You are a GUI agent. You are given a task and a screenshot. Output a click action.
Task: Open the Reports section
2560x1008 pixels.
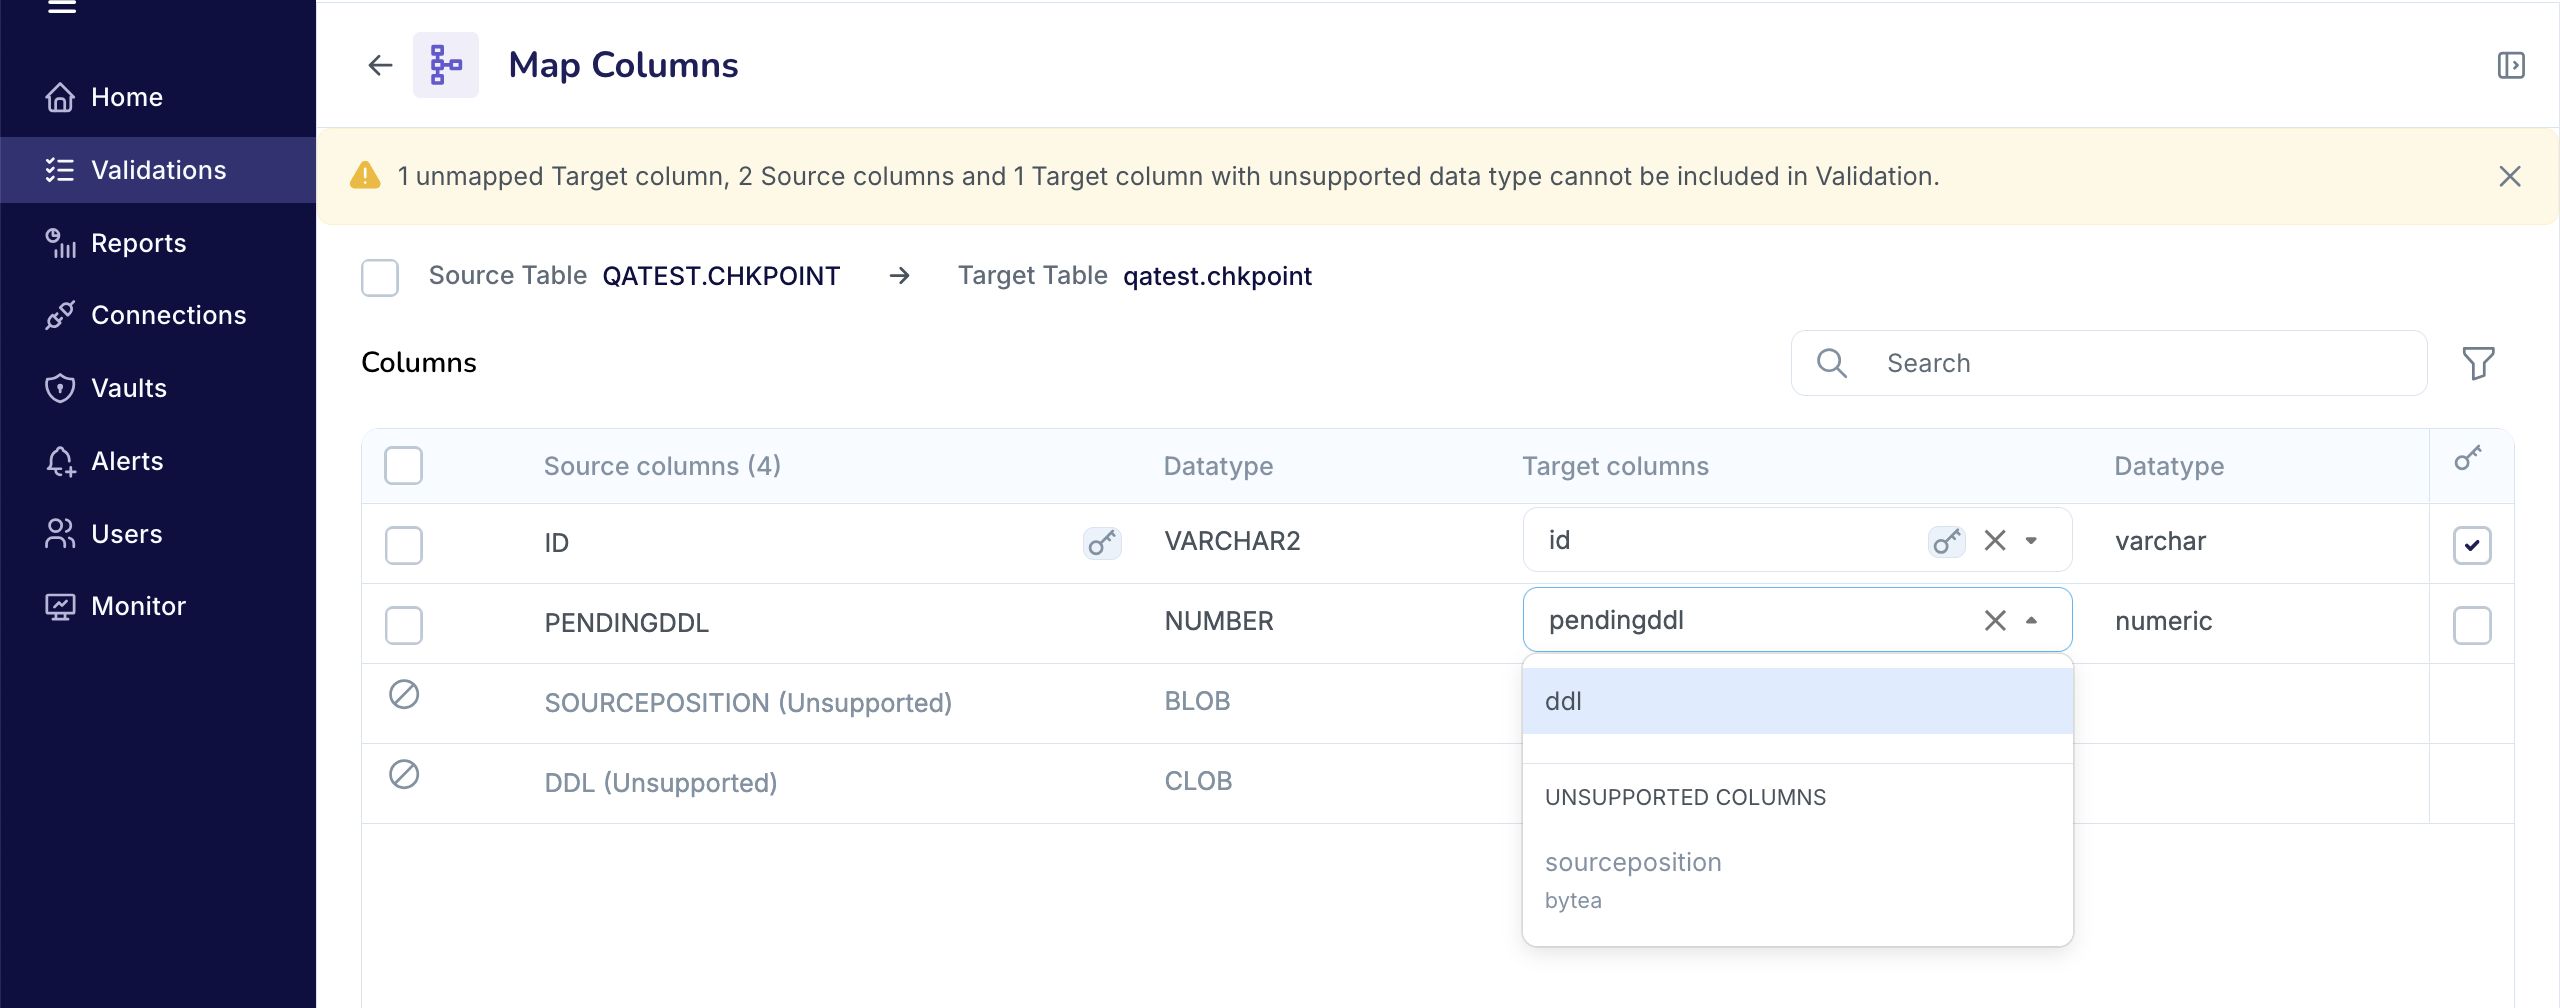point(138,243)
